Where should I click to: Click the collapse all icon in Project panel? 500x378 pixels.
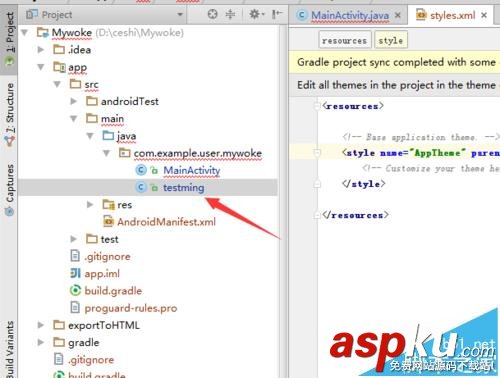coord(230,14)
